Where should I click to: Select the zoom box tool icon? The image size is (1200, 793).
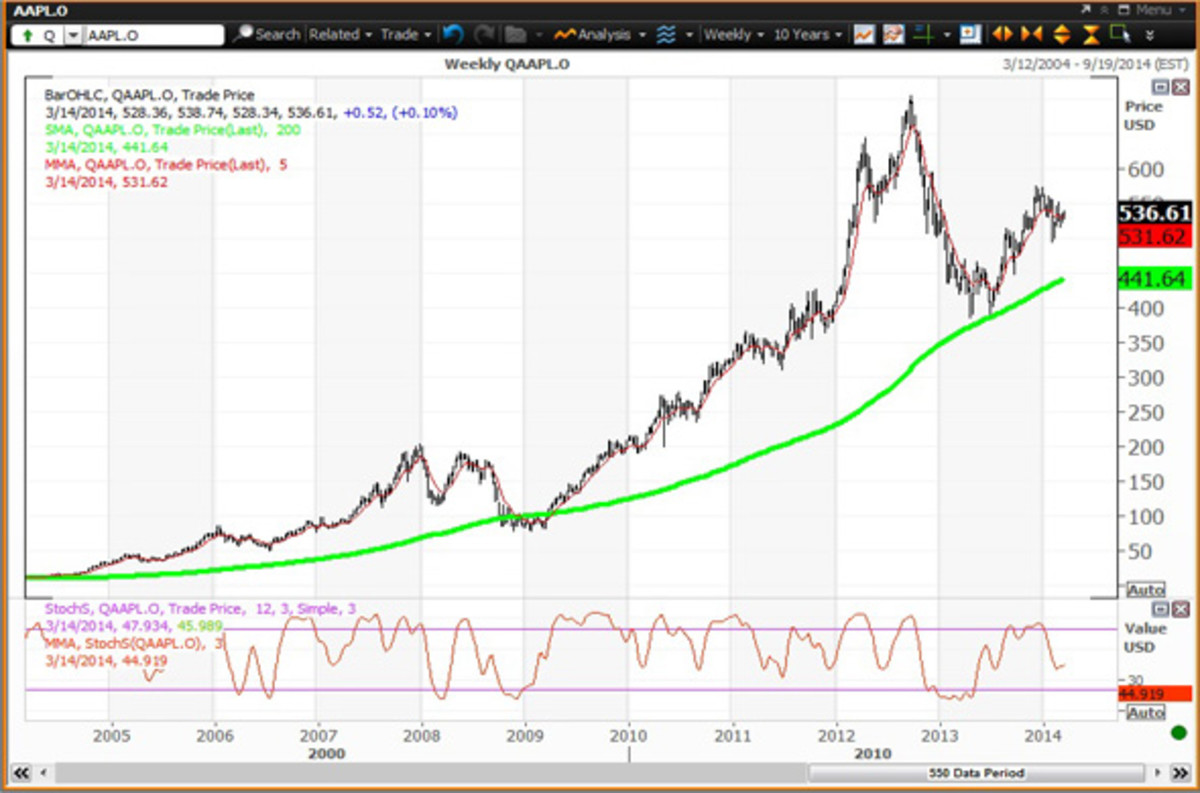click(1118, 34)
